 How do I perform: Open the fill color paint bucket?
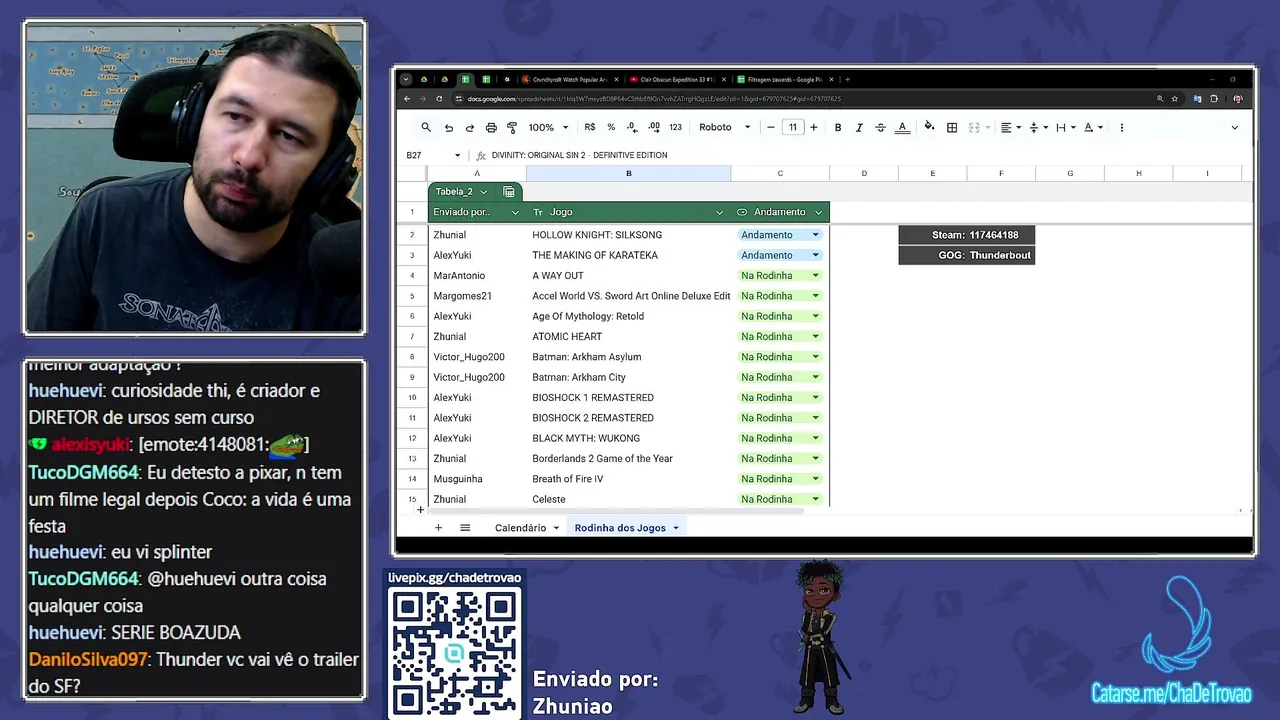click(x=930, y=127)
